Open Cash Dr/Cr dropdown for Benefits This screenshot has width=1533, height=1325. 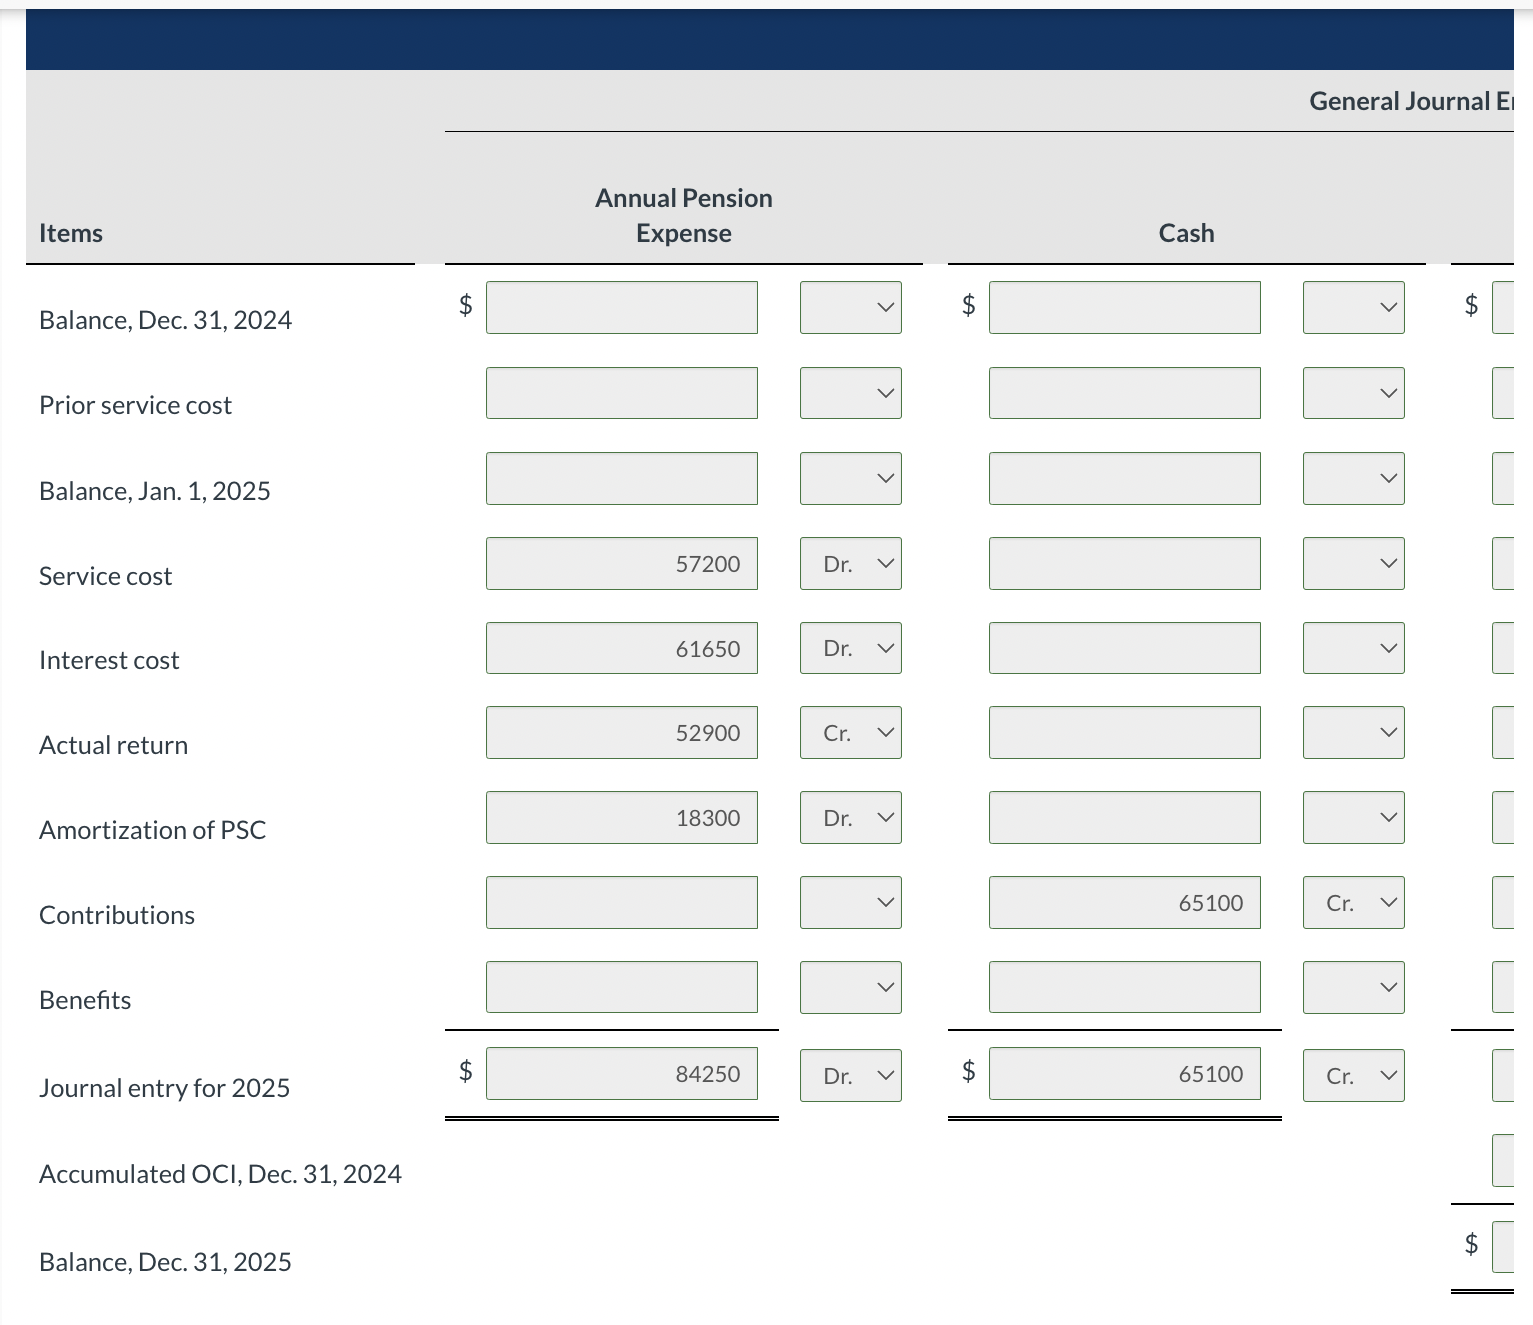tap(1354, 987)
